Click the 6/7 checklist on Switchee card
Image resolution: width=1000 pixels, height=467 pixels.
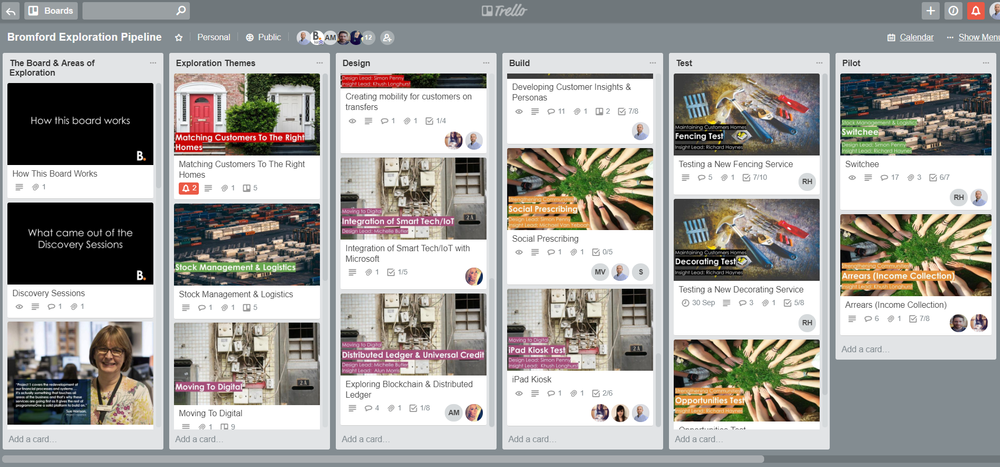point(939,177)
